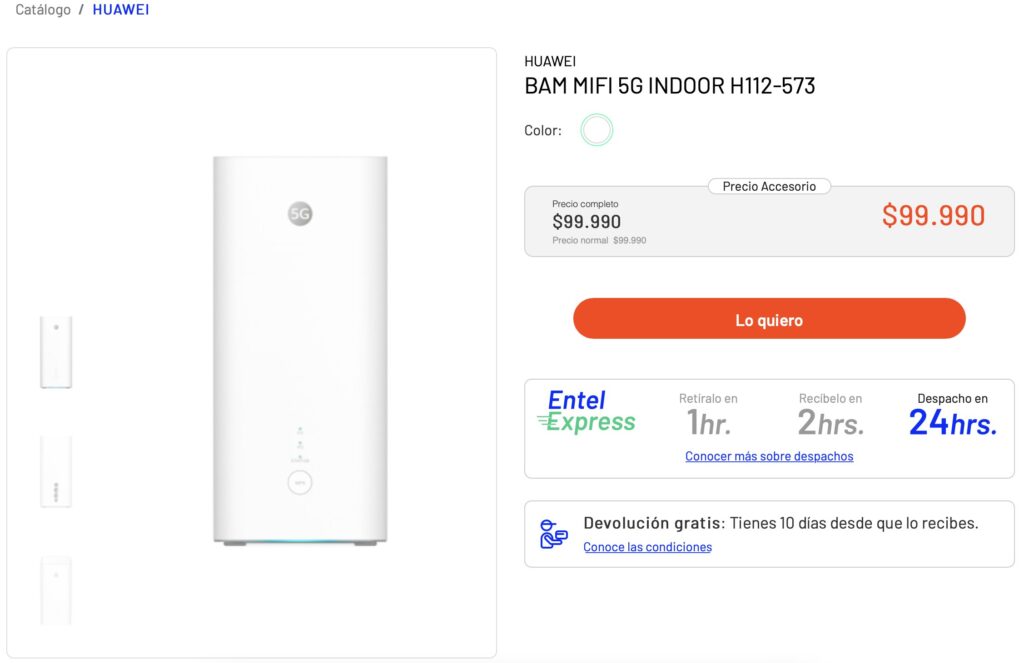
Task: Go to Catálogo breadcrumb
Action: [43, 9]
